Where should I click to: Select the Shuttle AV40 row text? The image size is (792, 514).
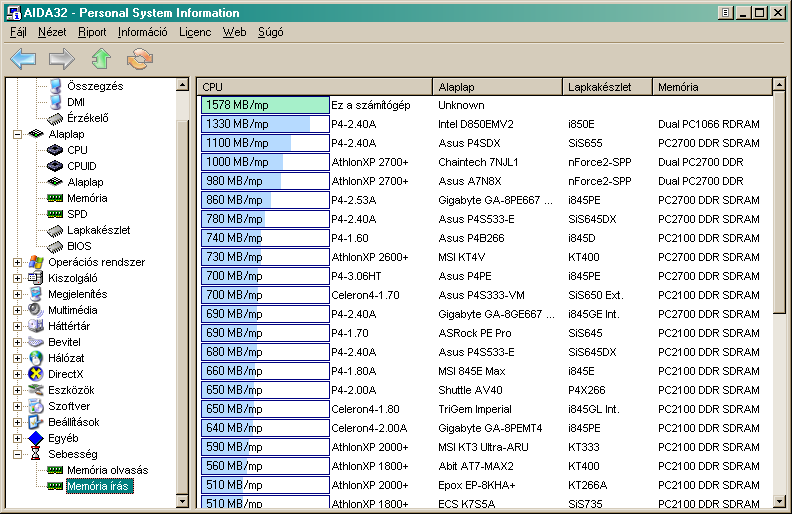click(470, 390)
